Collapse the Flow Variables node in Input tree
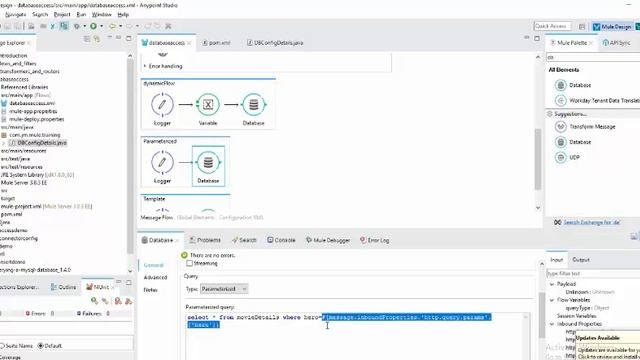 552,300
